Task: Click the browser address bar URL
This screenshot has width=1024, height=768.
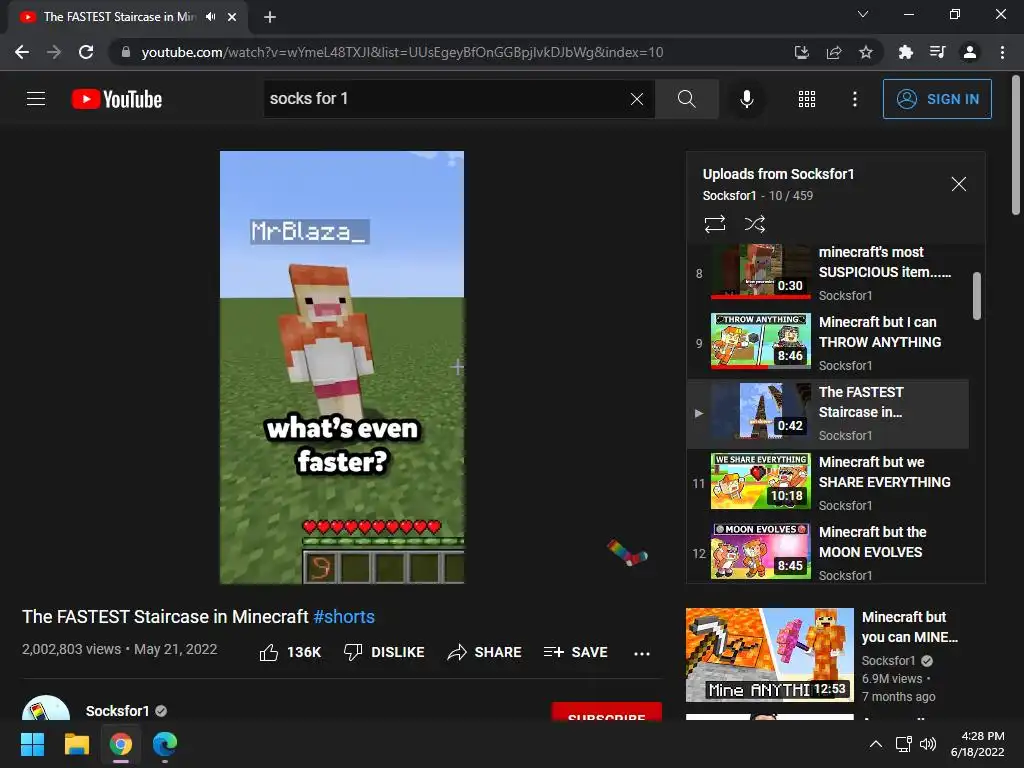Action: [402, 52]
